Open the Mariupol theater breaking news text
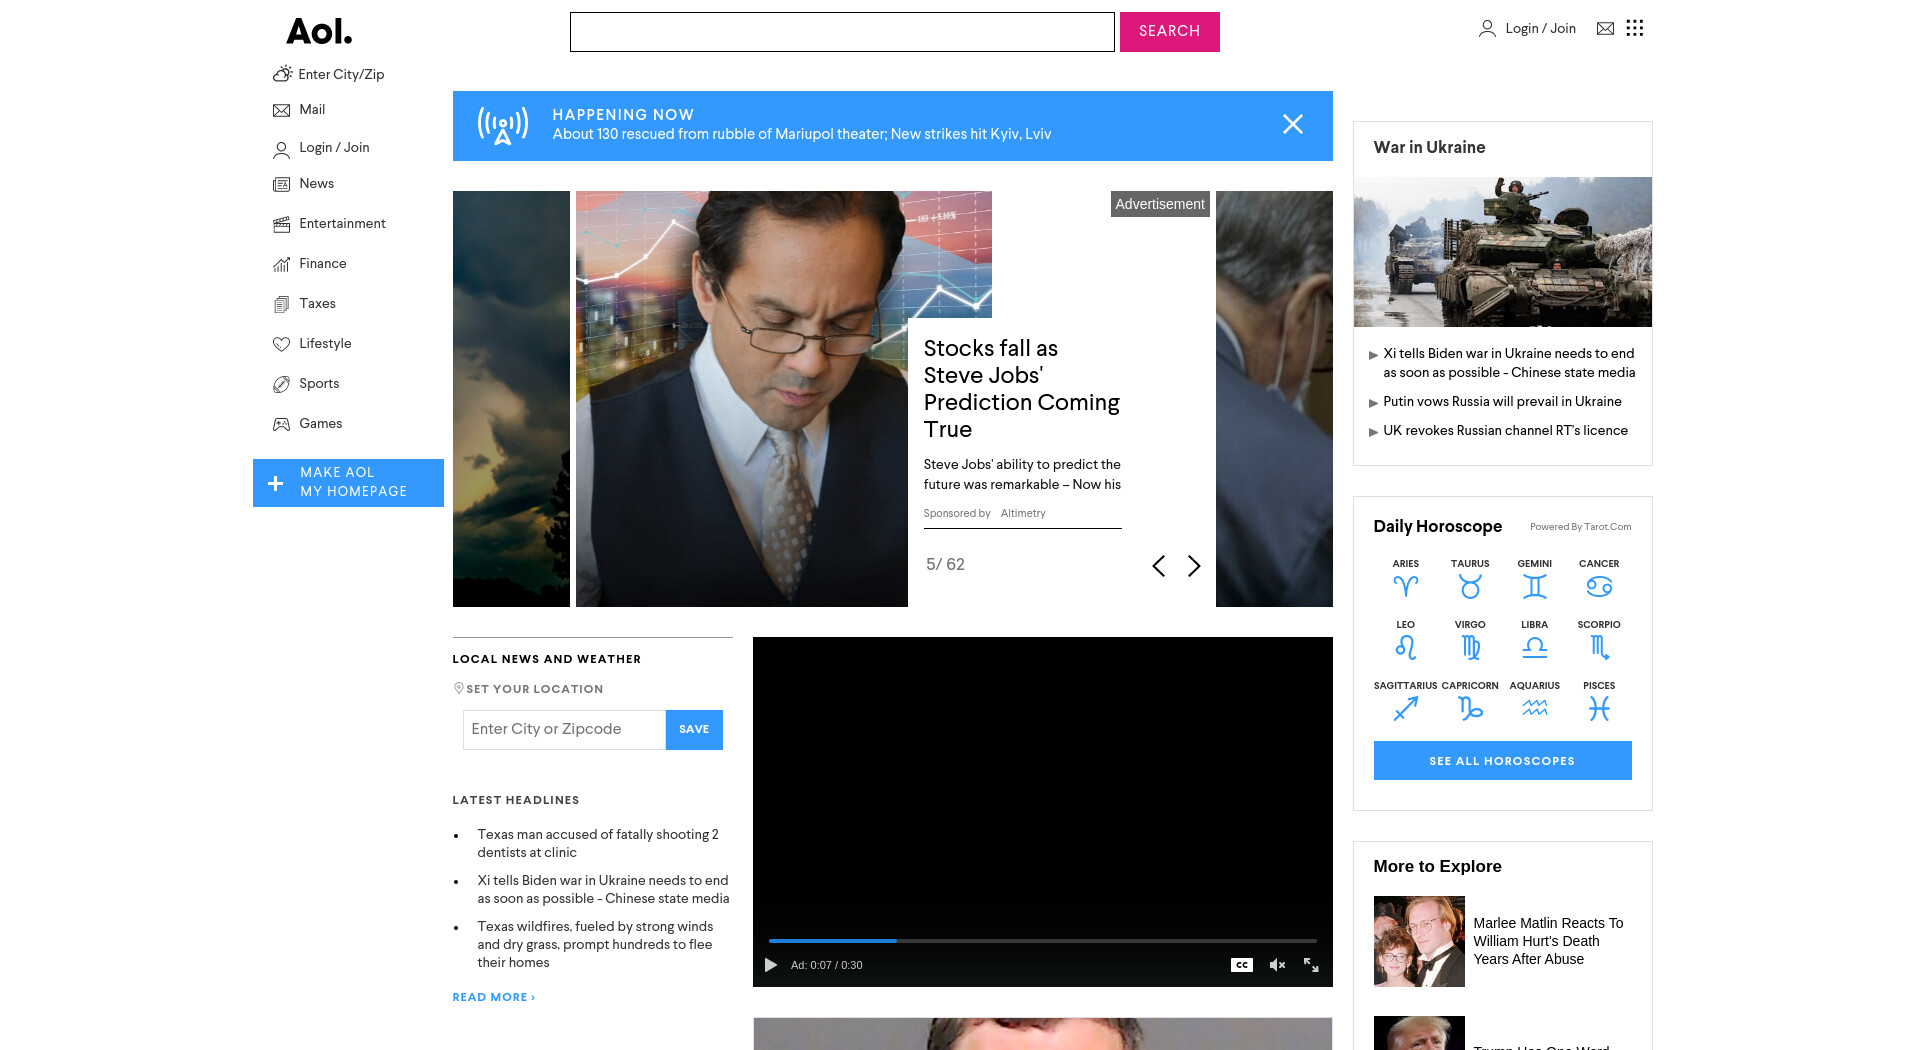Screen dimensions: 1920x1050 click(801, 135)
